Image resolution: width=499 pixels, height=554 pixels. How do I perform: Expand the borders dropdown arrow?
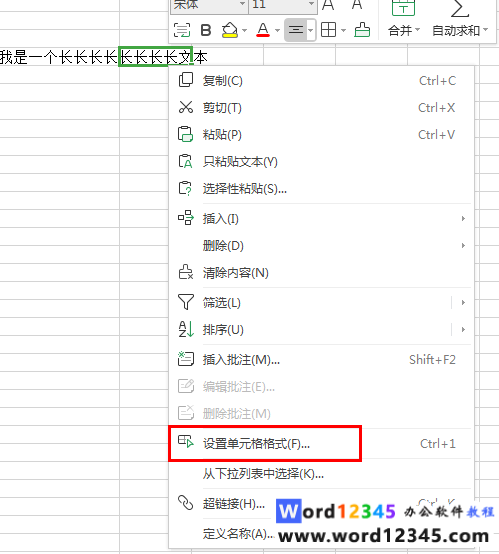click(343, 30)
